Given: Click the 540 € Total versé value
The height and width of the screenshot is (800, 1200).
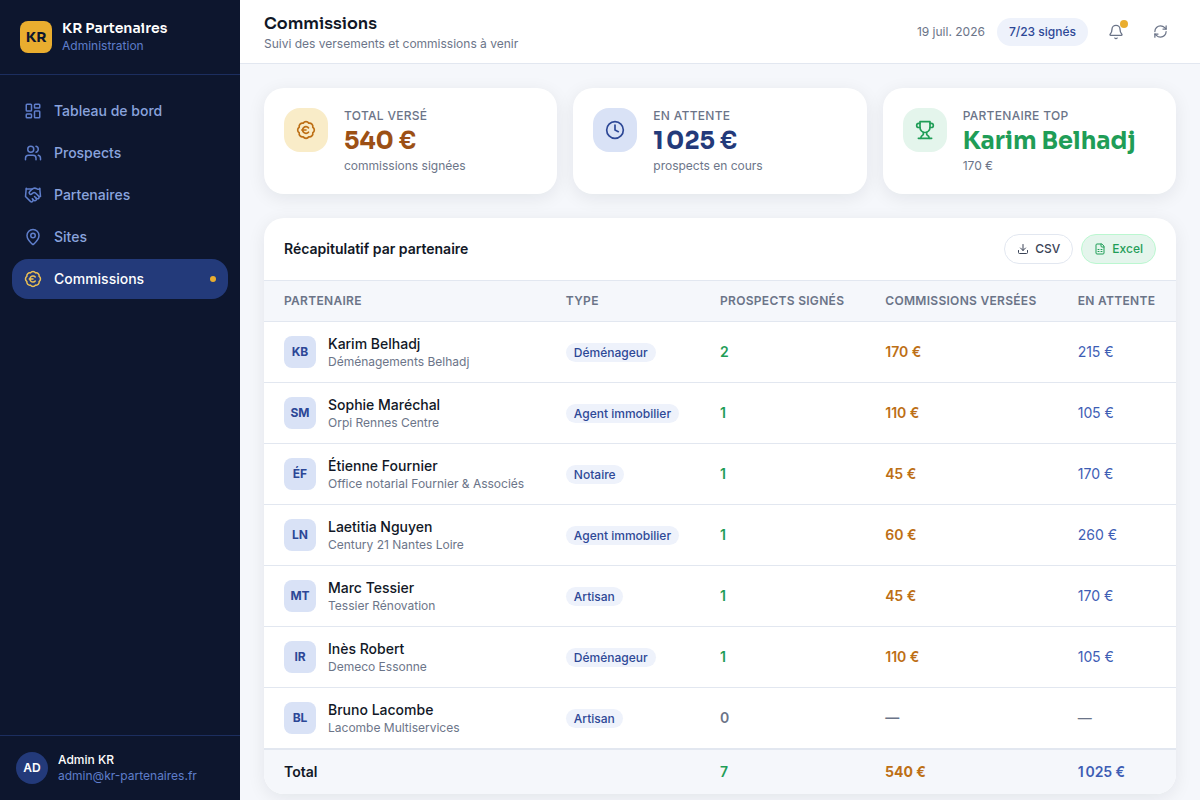Looking at the screenshot, I should click(380, 141).
